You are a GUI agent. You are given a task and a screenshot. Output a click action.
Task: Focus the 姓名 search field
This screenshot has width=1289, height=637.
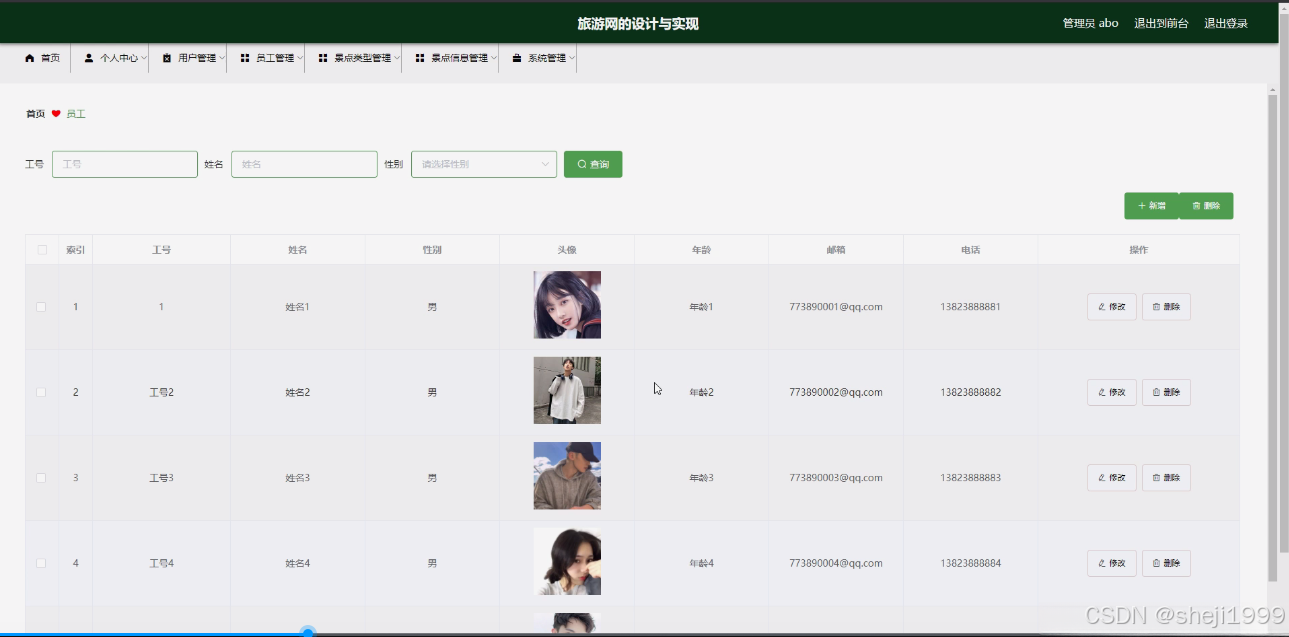click(304, 164)
